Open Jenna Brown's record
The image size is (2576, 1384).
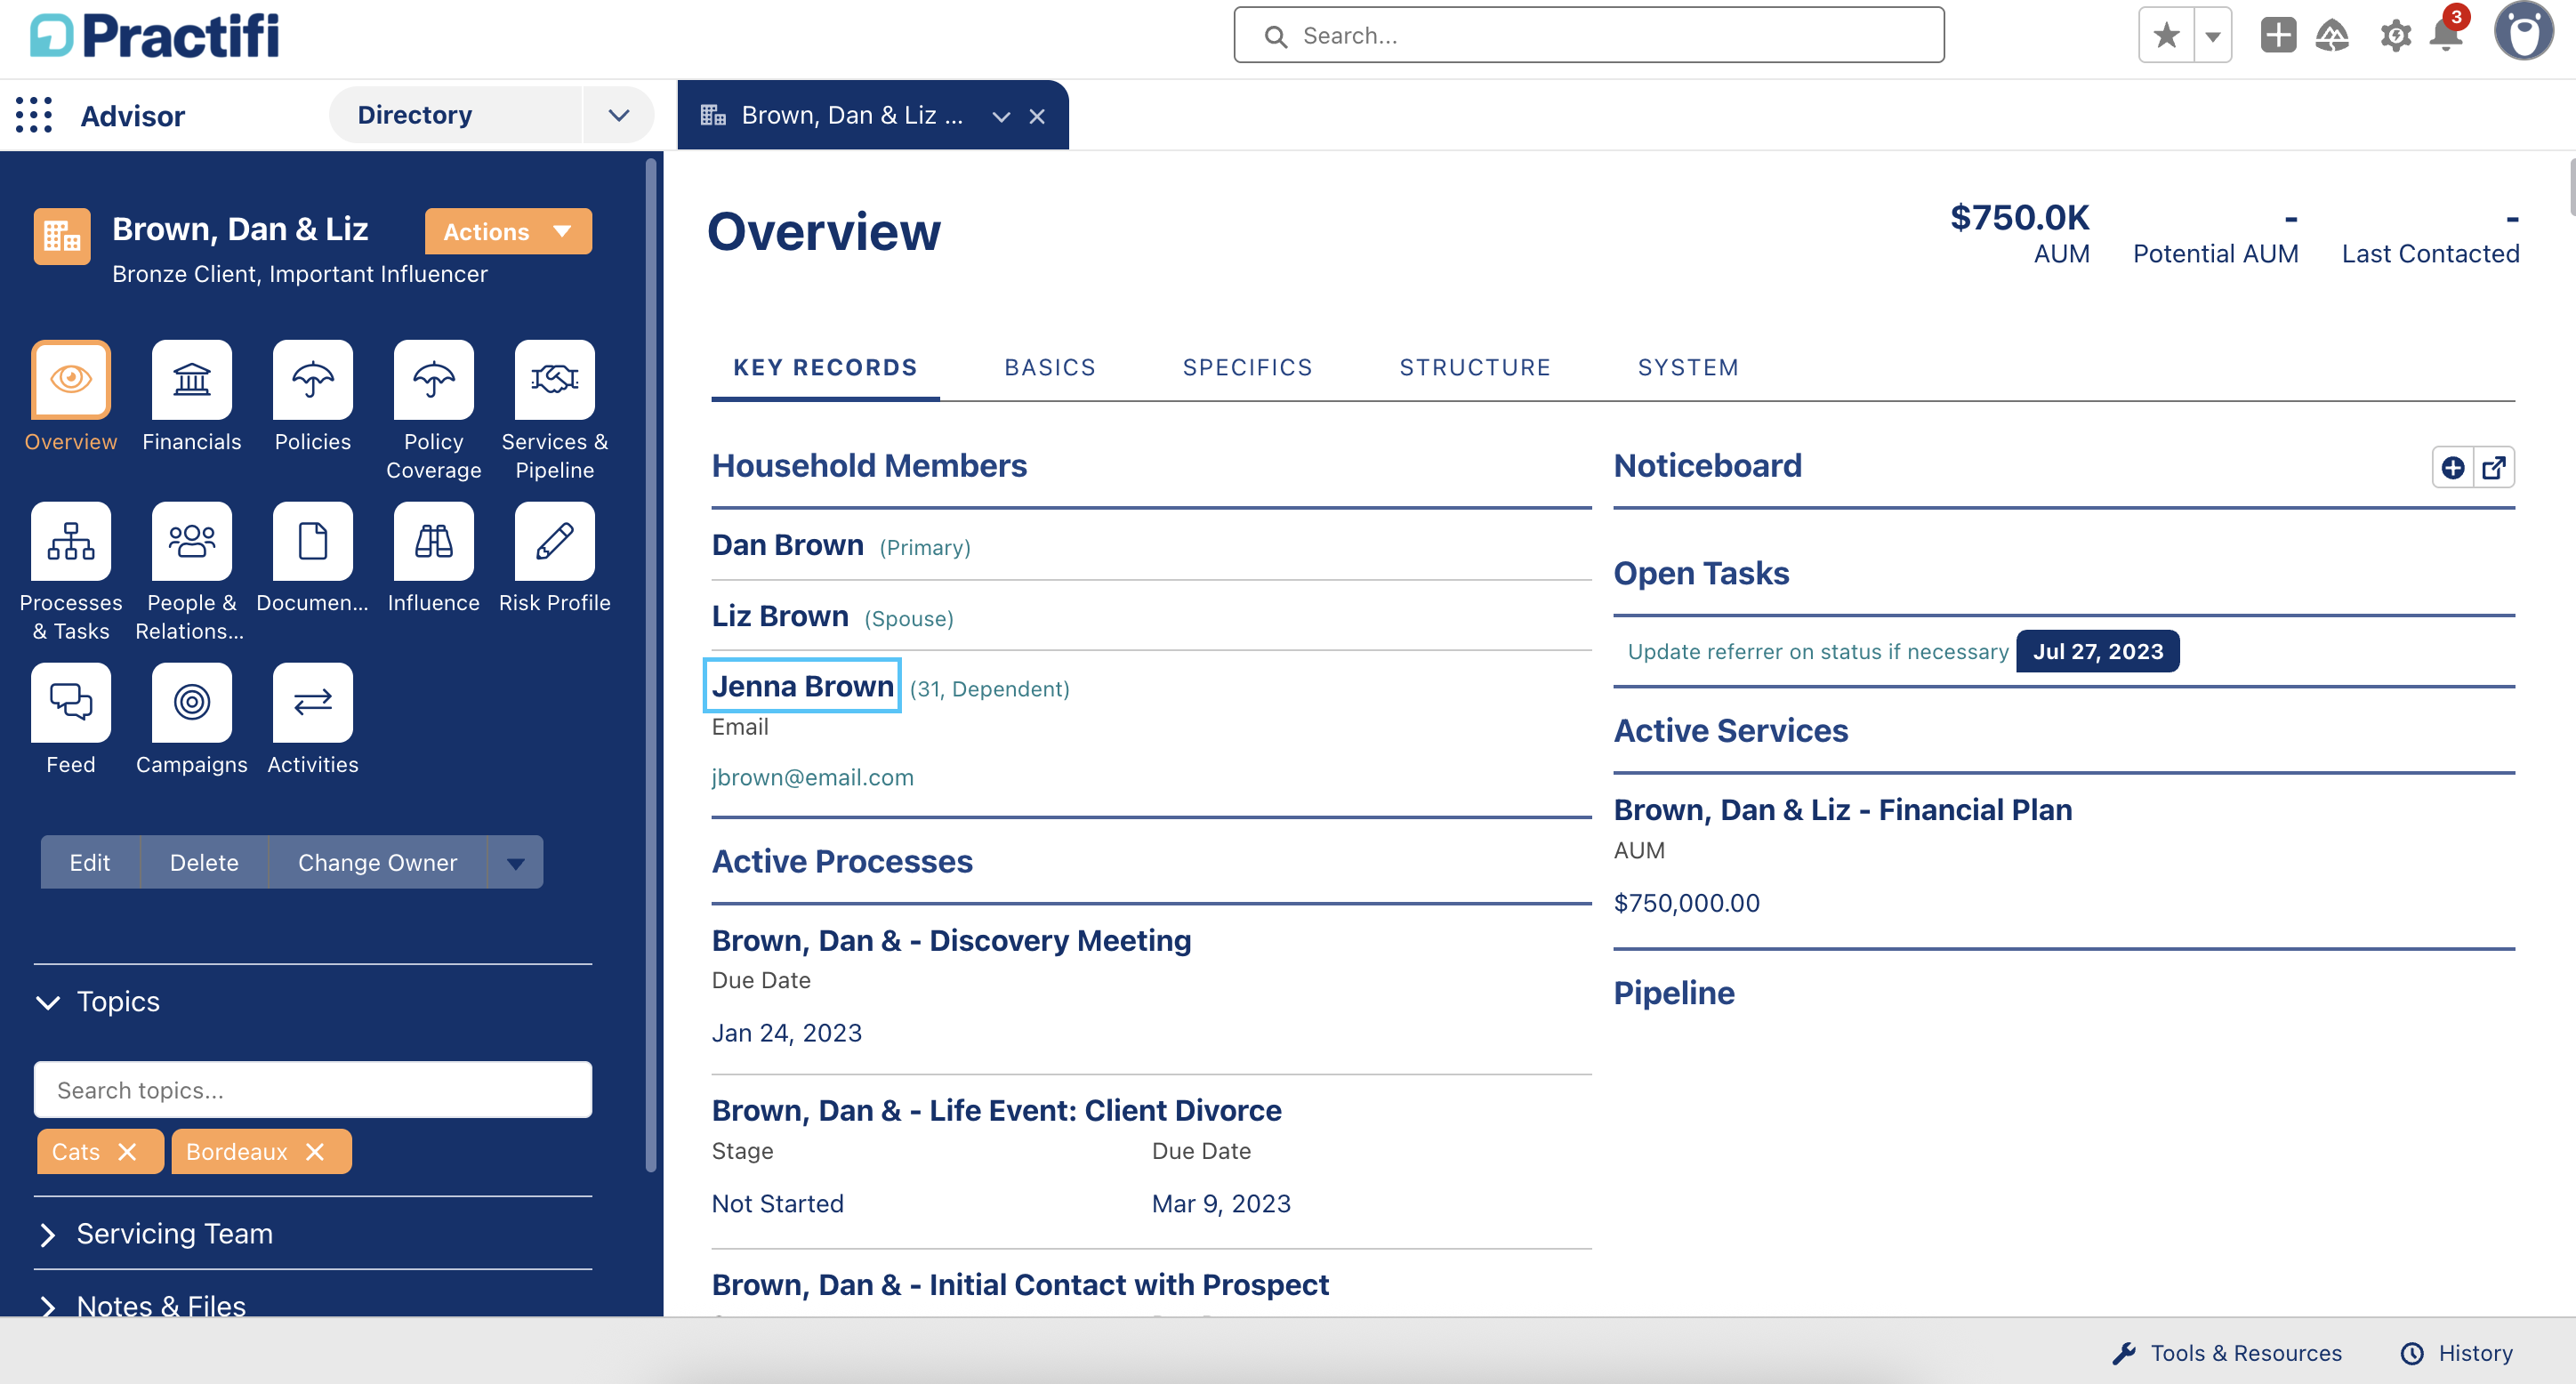pyautogui.click(x=802, y=686)
